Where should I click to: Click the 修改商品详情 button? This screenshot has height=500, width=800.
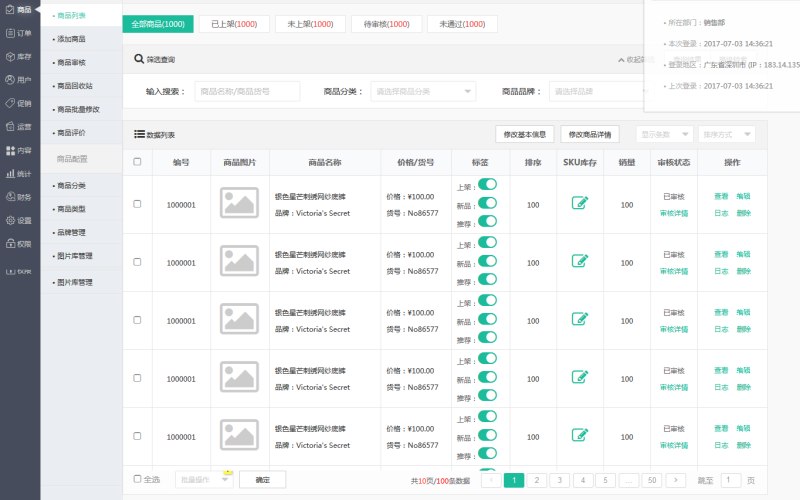[590, 134]
